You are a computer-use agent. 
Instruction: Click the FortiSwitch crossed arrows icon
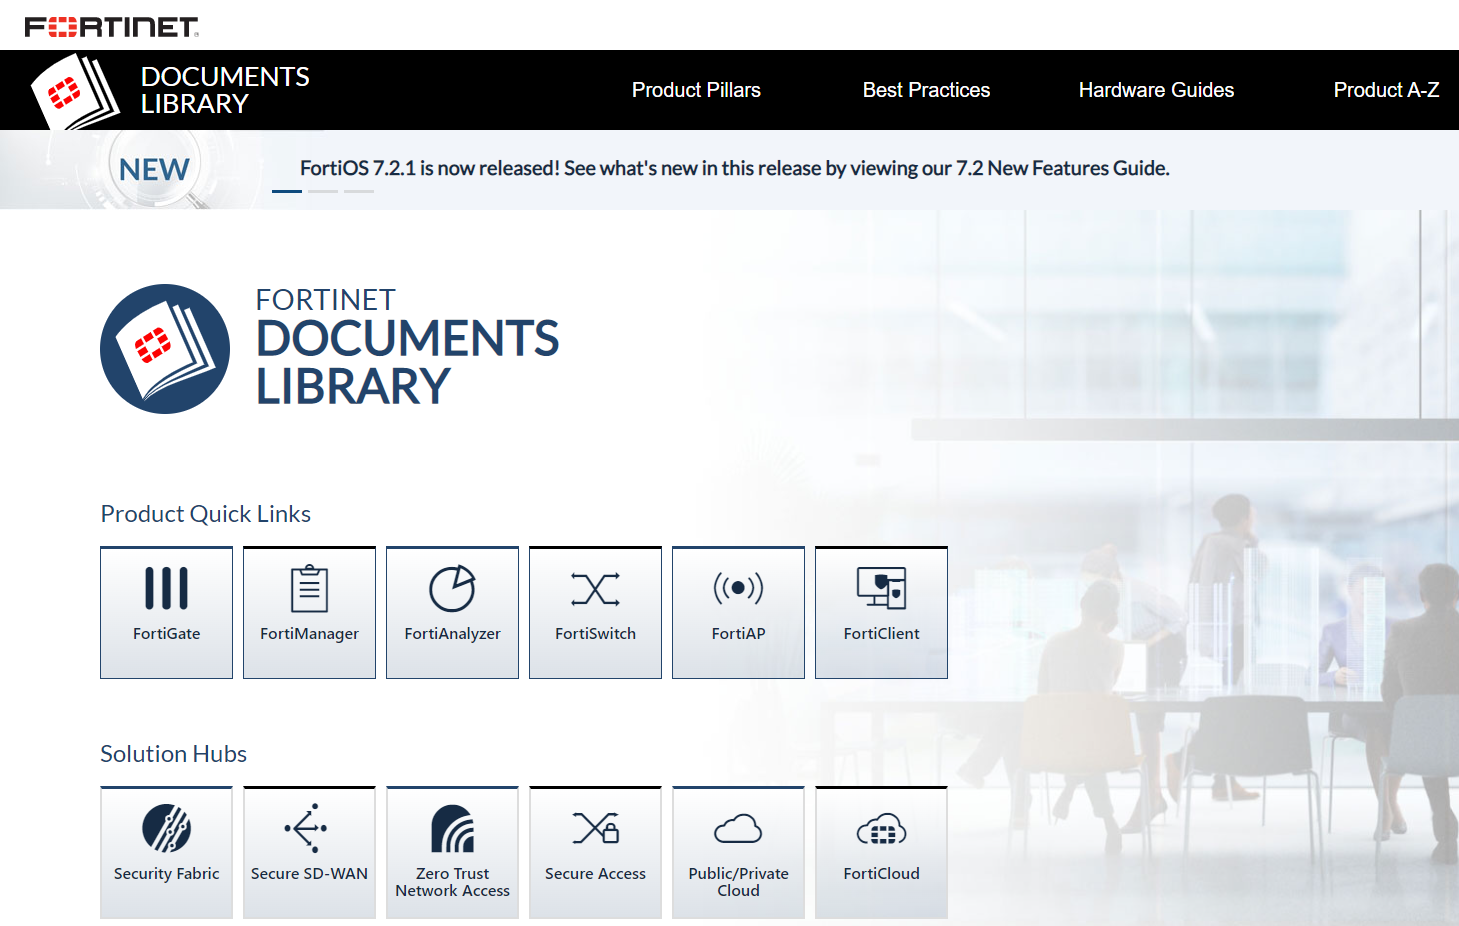[595, 589]
